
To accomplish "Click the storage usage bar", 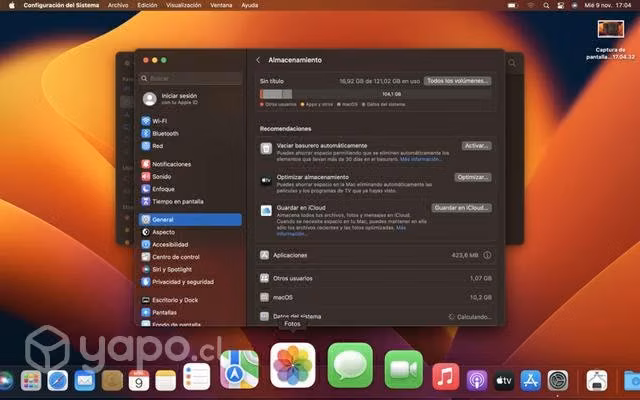I will click(x=376, y=94).
